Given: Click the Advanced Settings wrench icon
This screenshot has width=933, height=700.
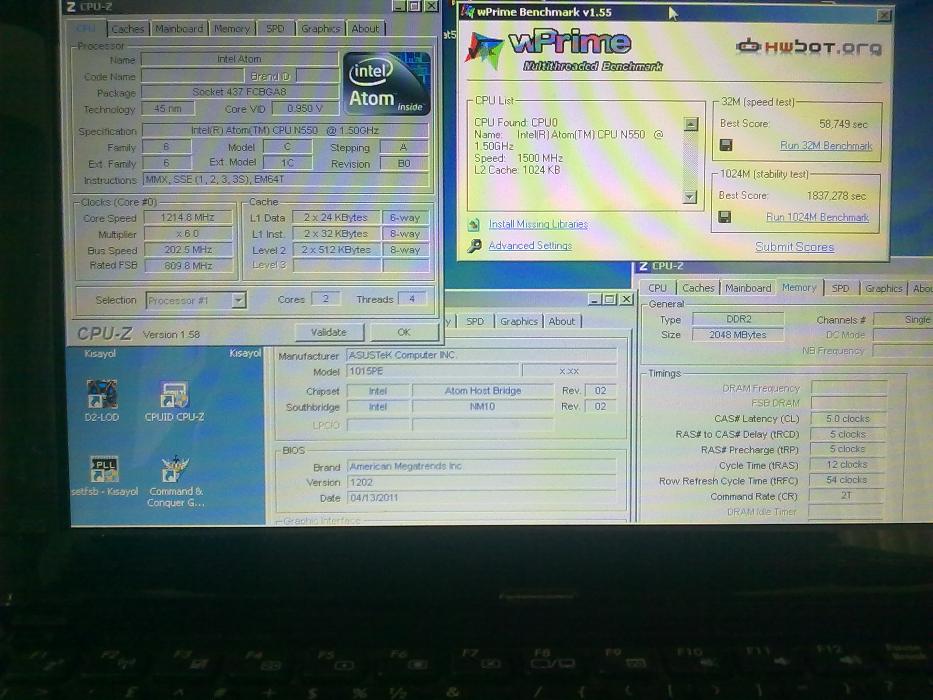Looking at the screenshot, I should point(474,245).
